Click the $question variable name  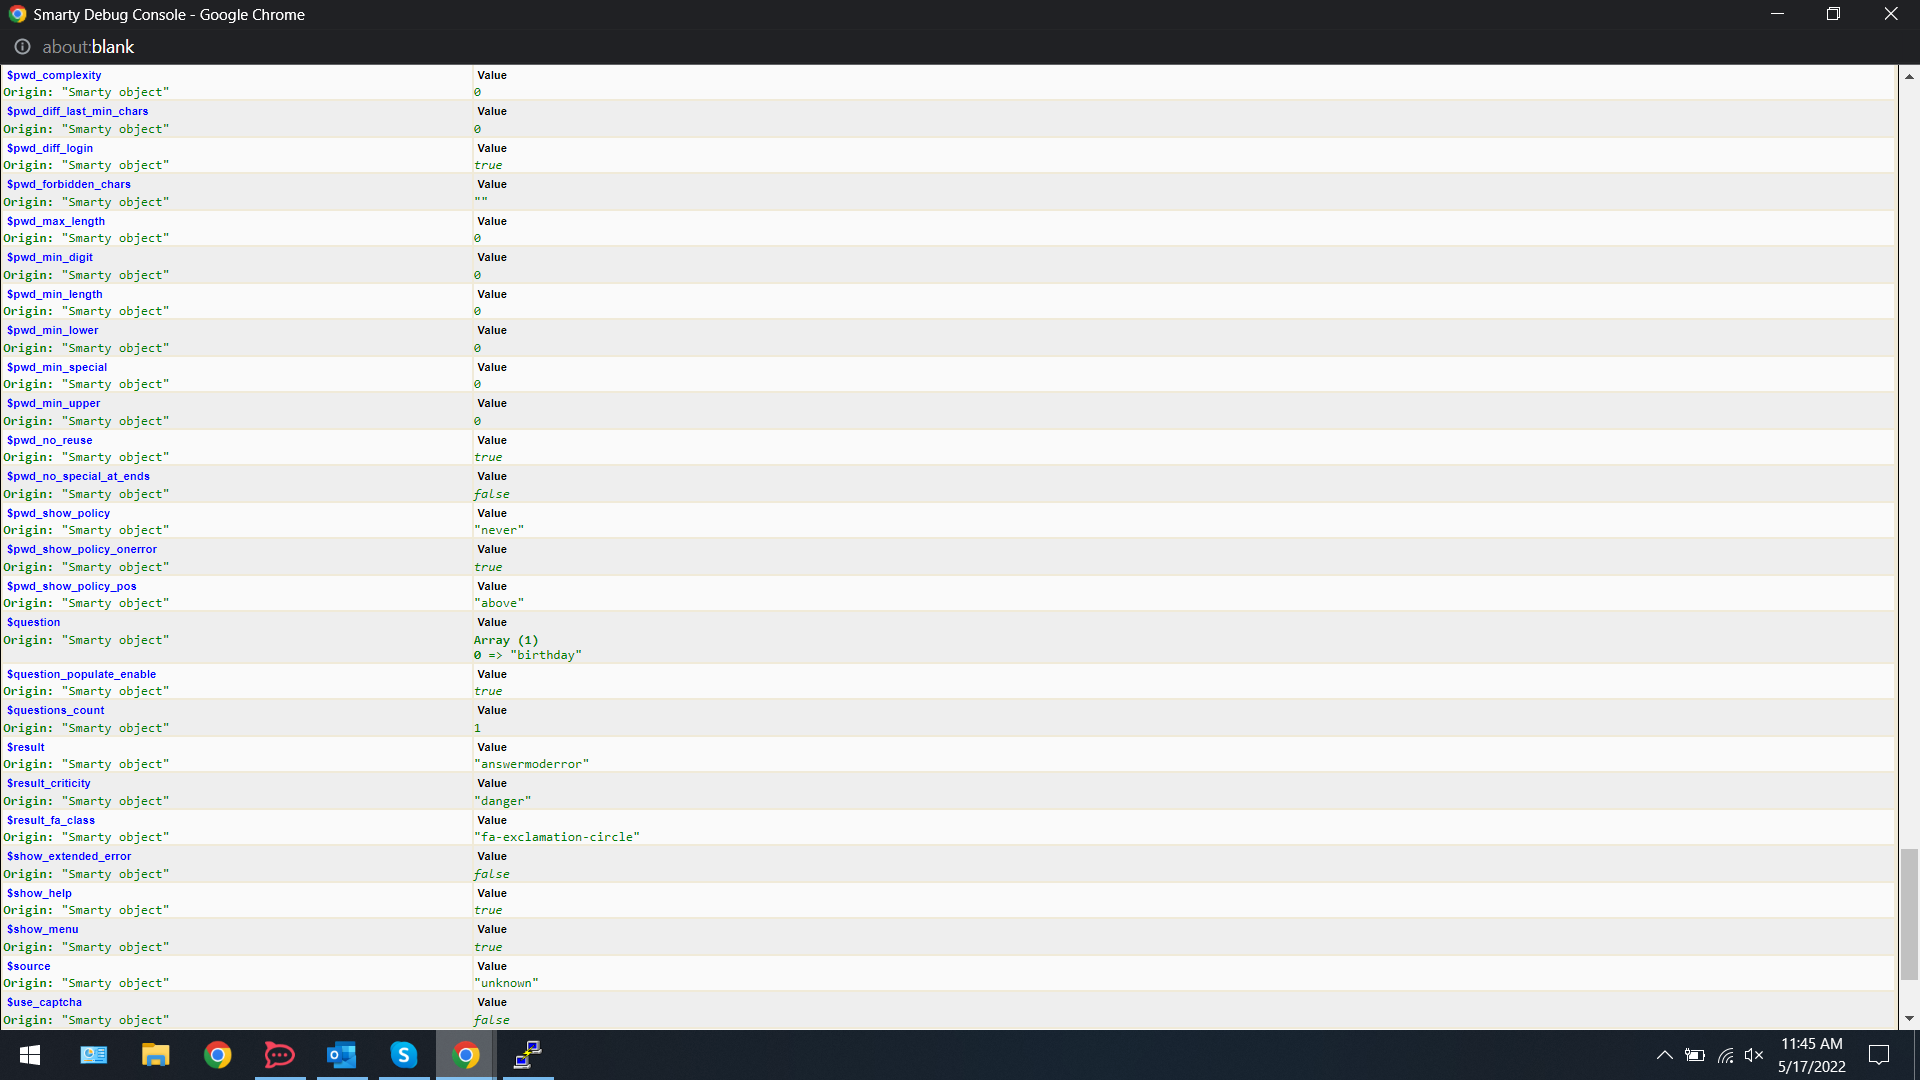pyautogui.click(x=33, y=622)
